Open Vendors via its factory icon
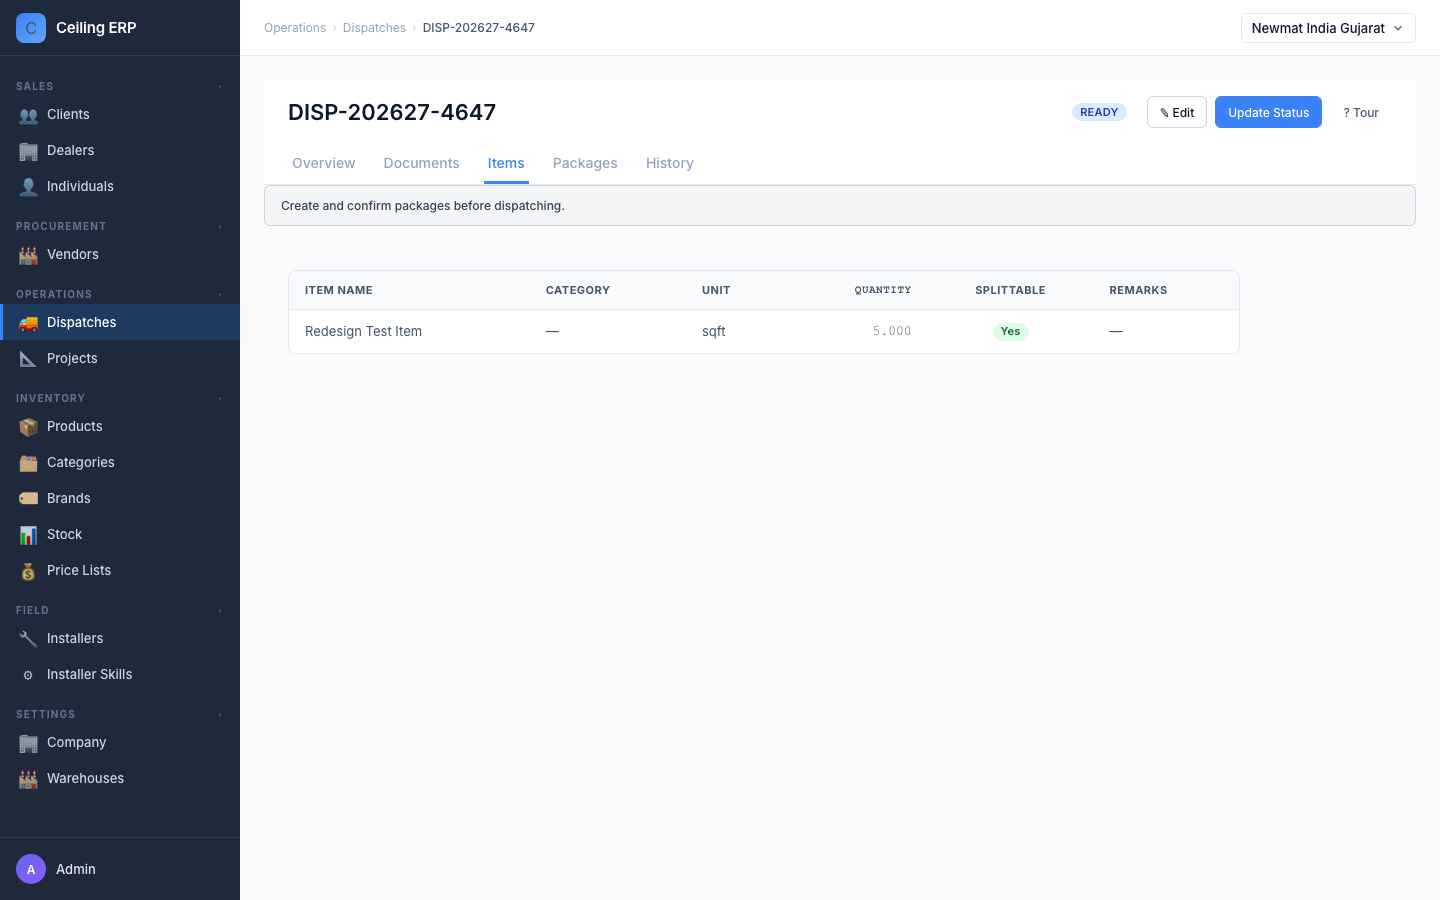Image resolution: width=1440 pixels, height=900 pixels. point(28,255)
